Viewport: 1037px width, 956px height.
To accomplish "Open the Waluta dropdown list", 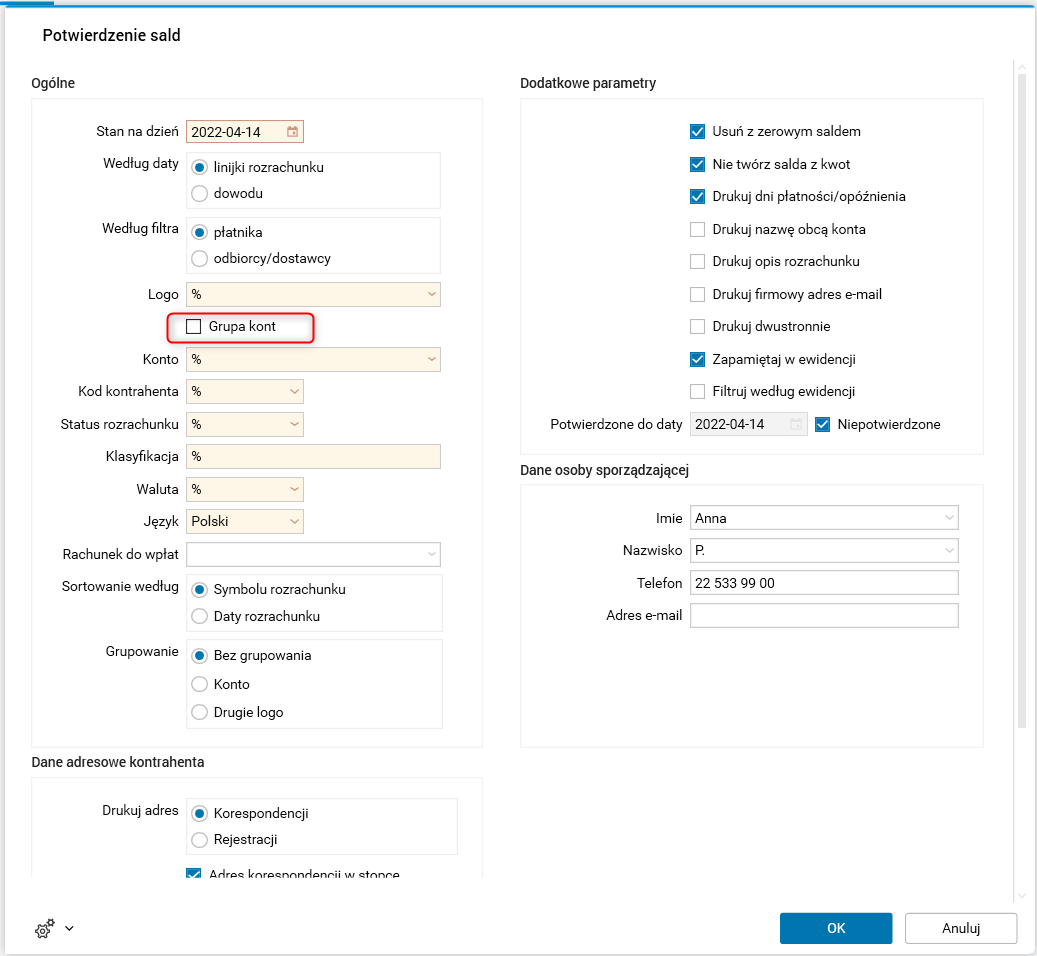I will coord(294,489).
